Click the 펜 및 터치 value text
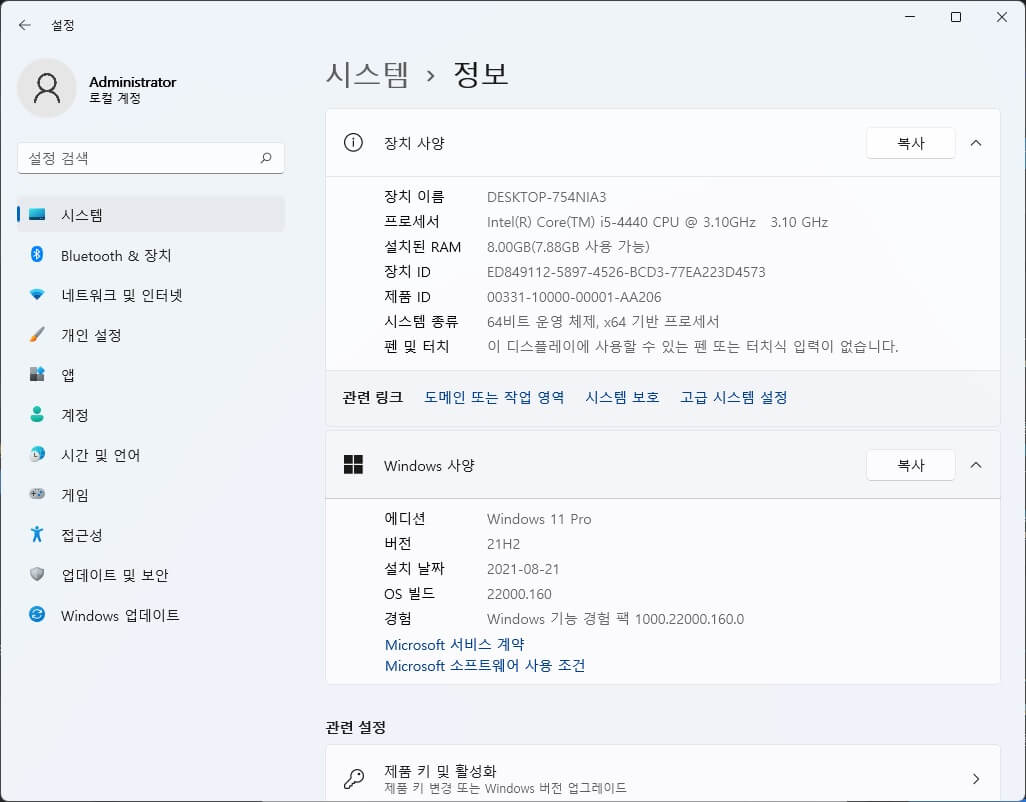This screenshot has height=802, width=1026. coord(692,346)
